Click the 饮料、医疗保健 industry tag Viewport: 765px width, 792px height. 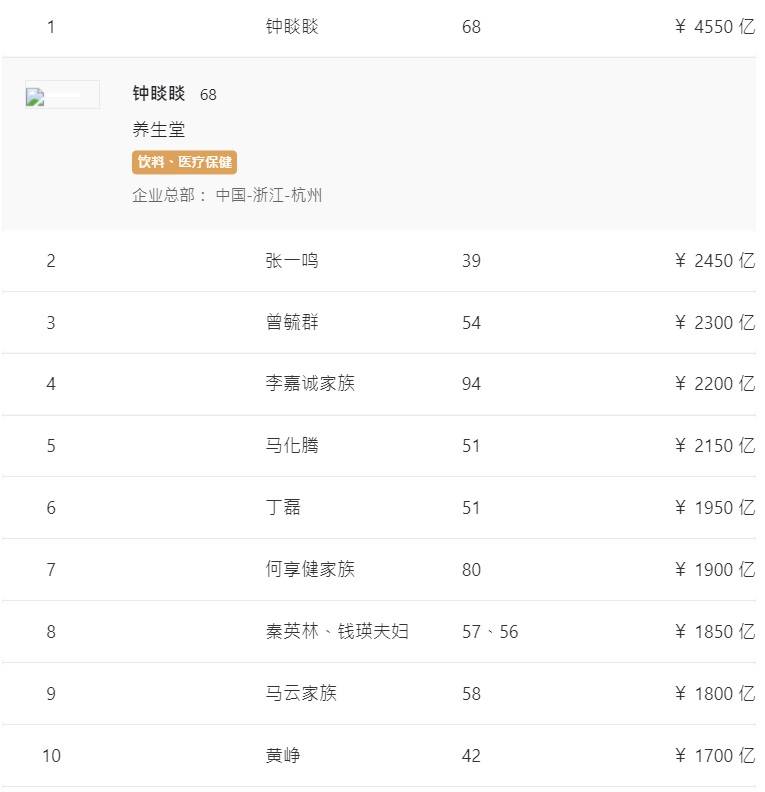(184, 162)
